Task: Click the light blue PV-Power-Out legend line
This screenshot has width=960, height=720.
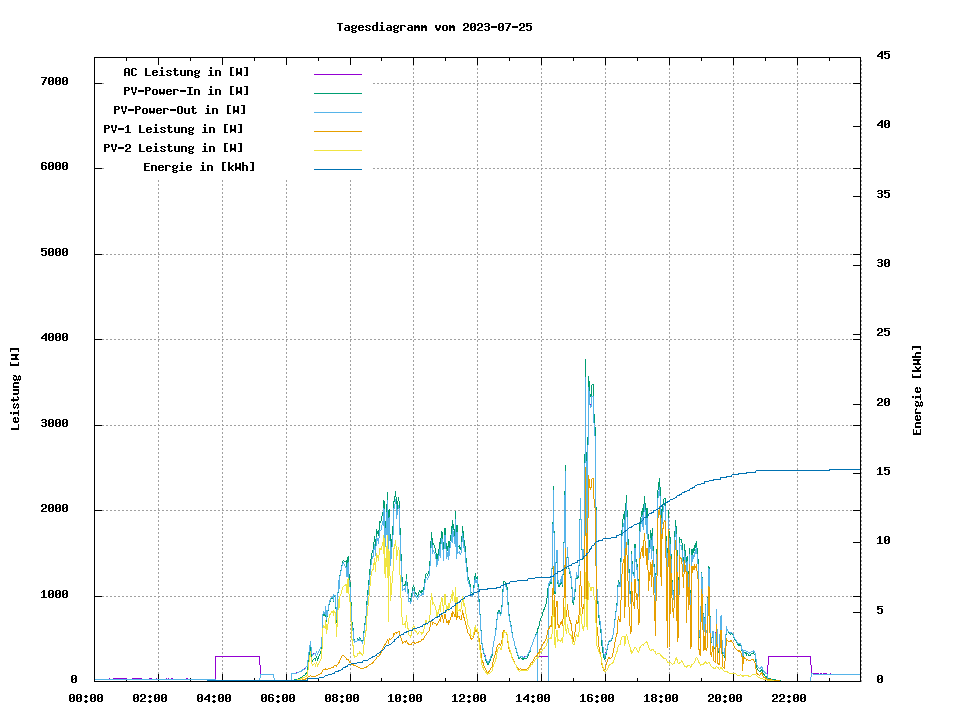Action: 337,112
